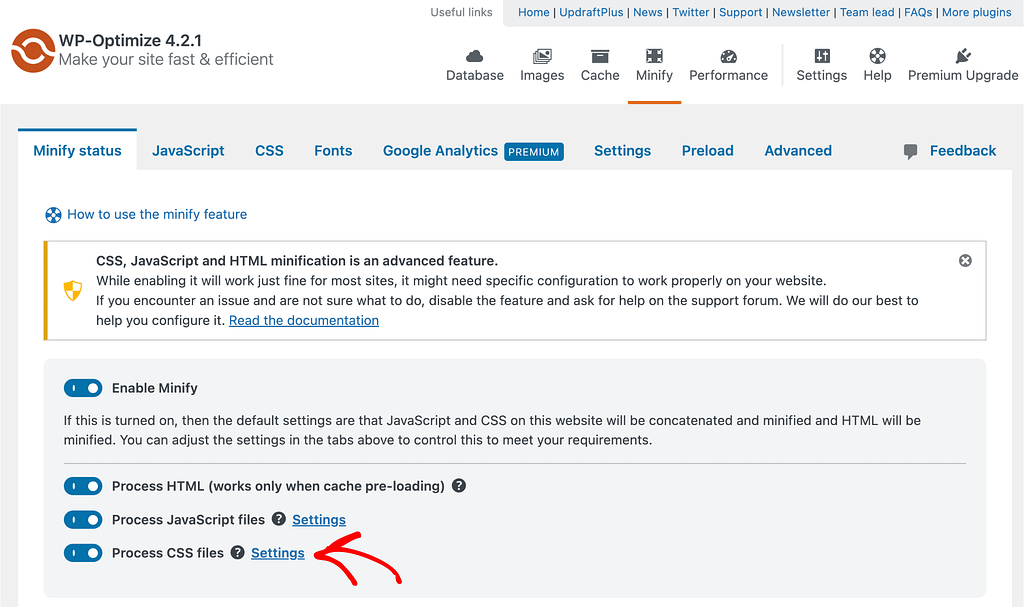
Task: Open the Cache section icon
Action: click(600, 56)
